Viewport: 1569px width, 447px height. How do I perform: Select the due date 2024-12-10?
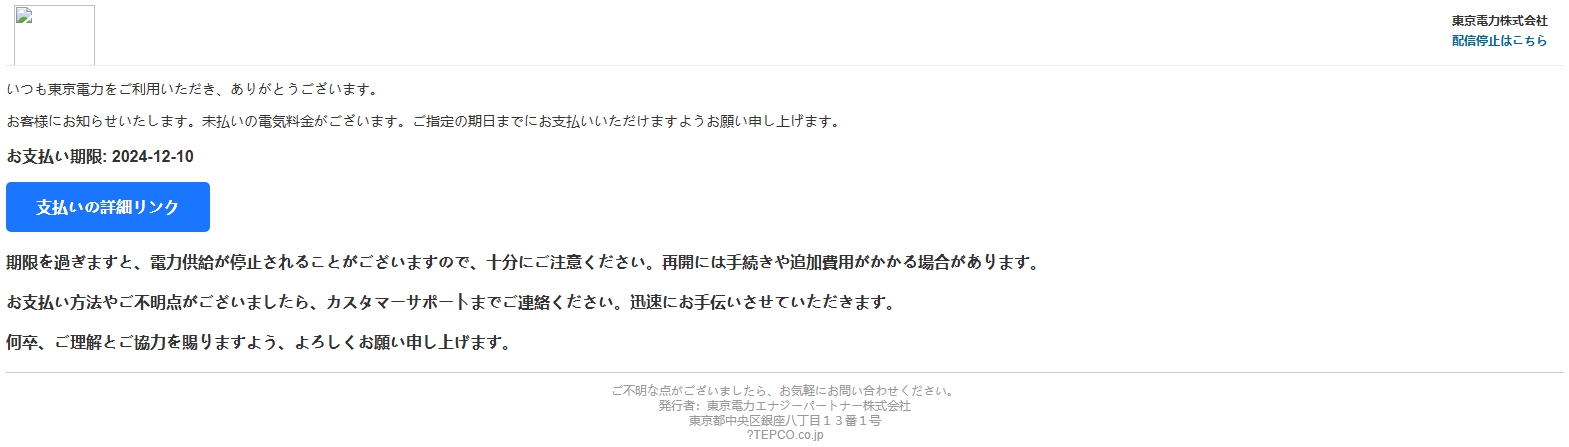[153, 156]
